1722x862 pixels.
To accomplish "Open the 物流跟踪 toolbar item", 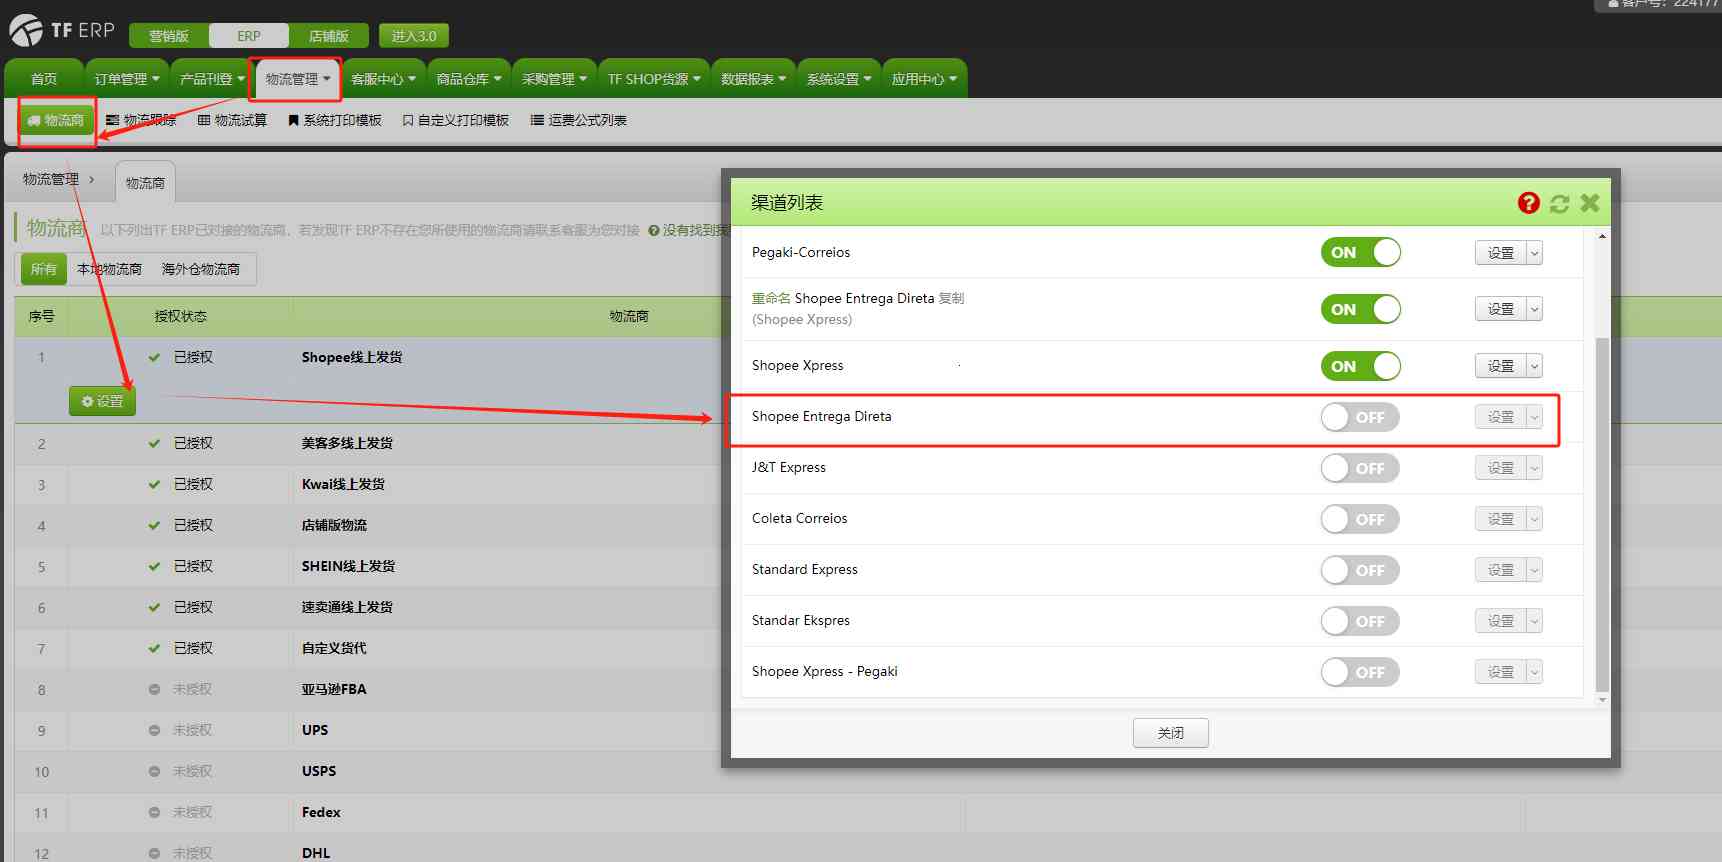I will point(141,120).
